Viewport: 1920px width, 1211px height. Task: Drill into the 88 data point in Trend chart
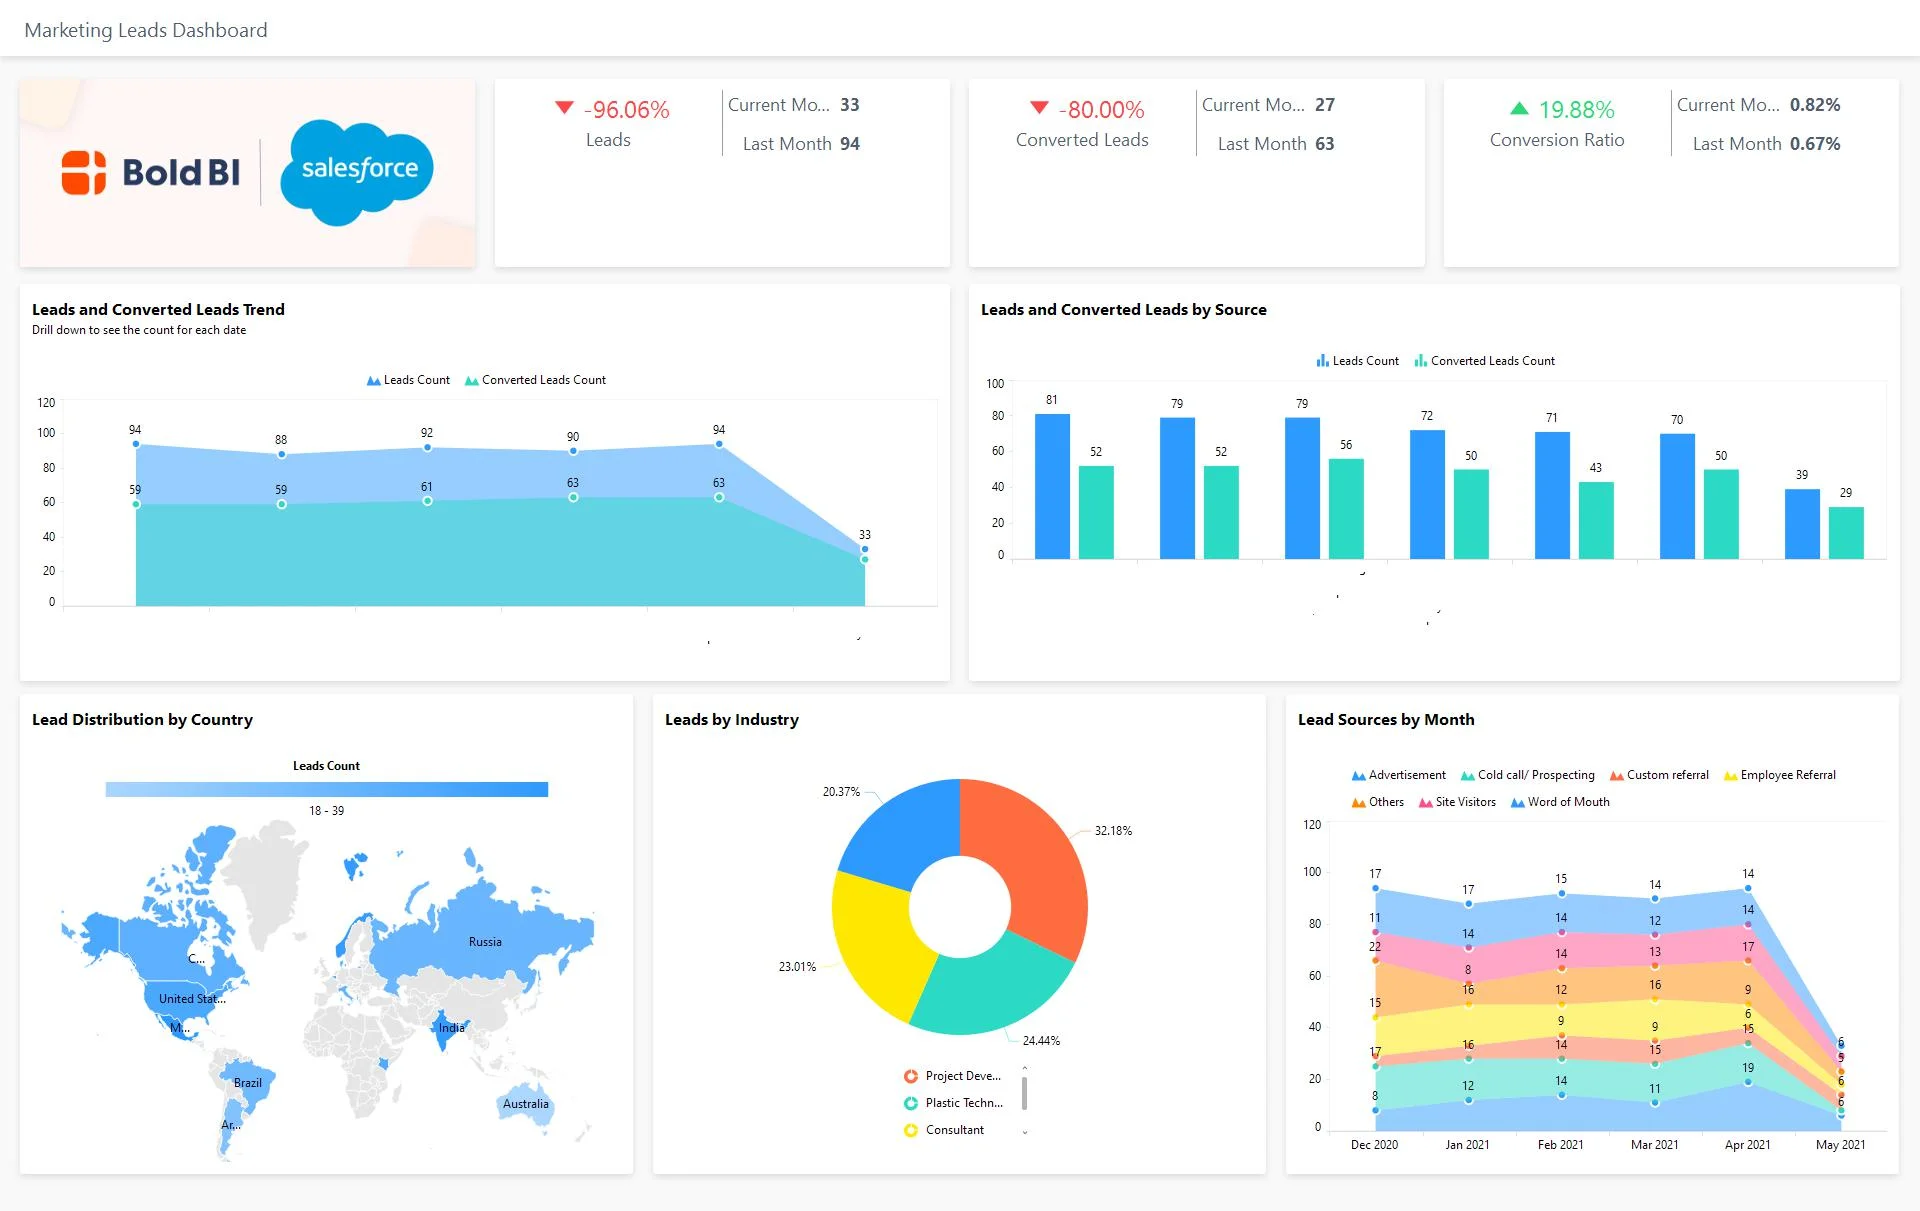(x=282, y=455)
